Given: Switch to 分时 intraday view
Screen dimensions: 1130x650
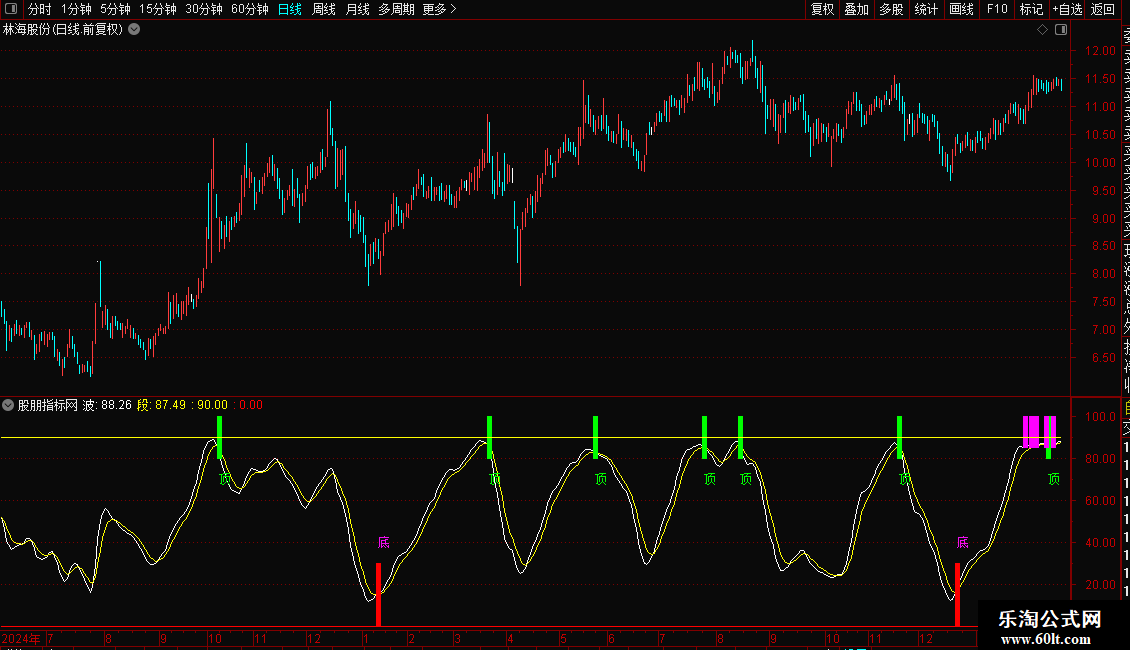Looking at the screenshot, I should (39, 9).
